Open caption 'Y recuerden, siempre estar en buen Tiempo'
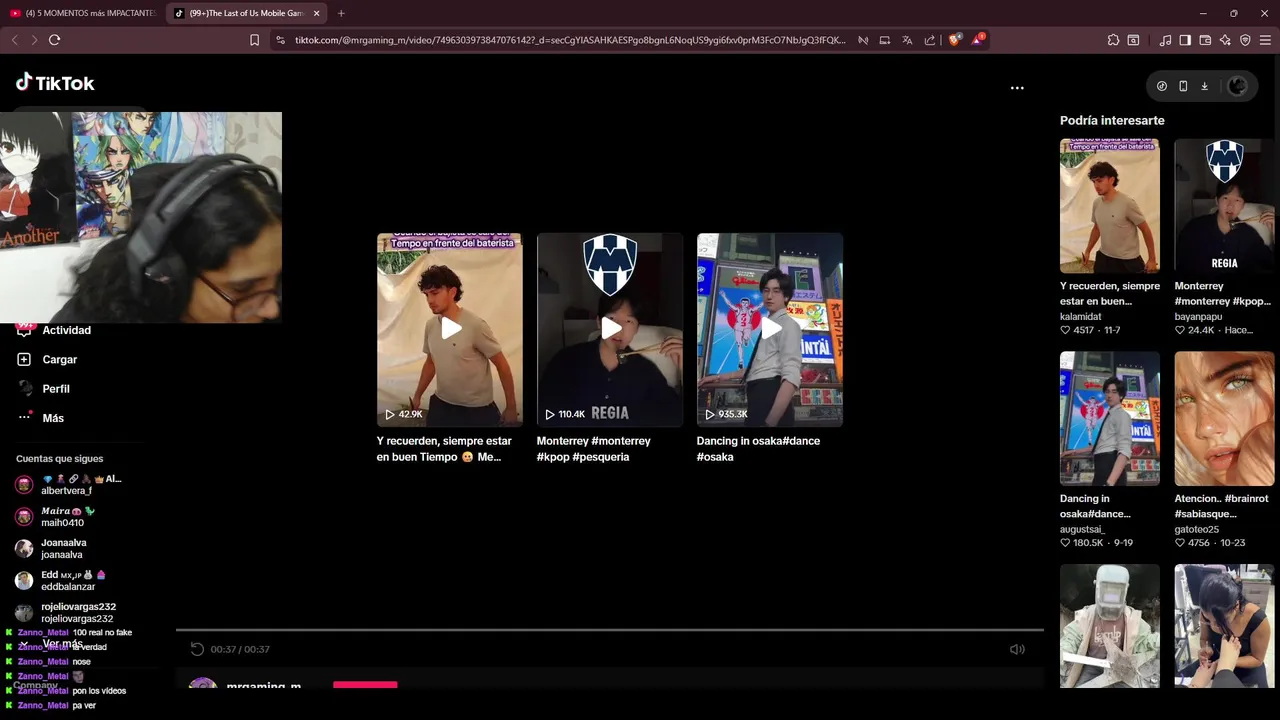The image size is (1280, 720). coord(444,449)
